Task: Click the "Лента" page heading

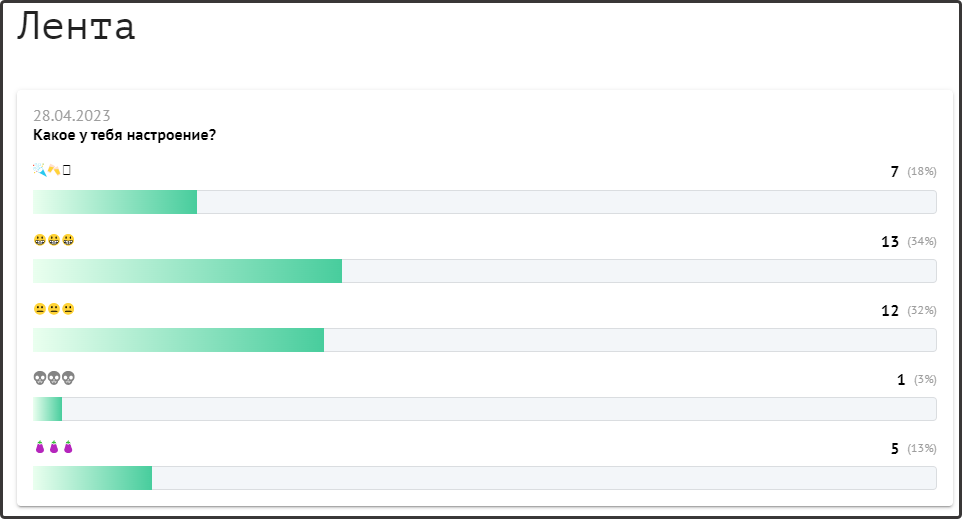Action: [x=76, y=27]
